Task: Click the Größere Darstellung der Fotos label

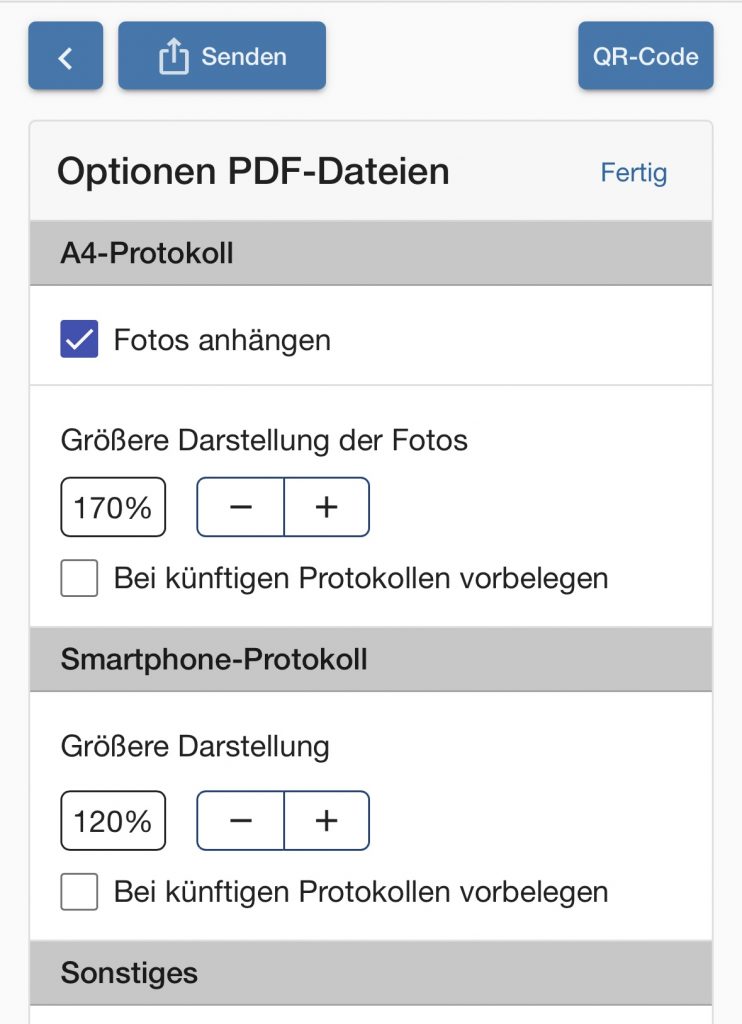Action: coord(264,440)
